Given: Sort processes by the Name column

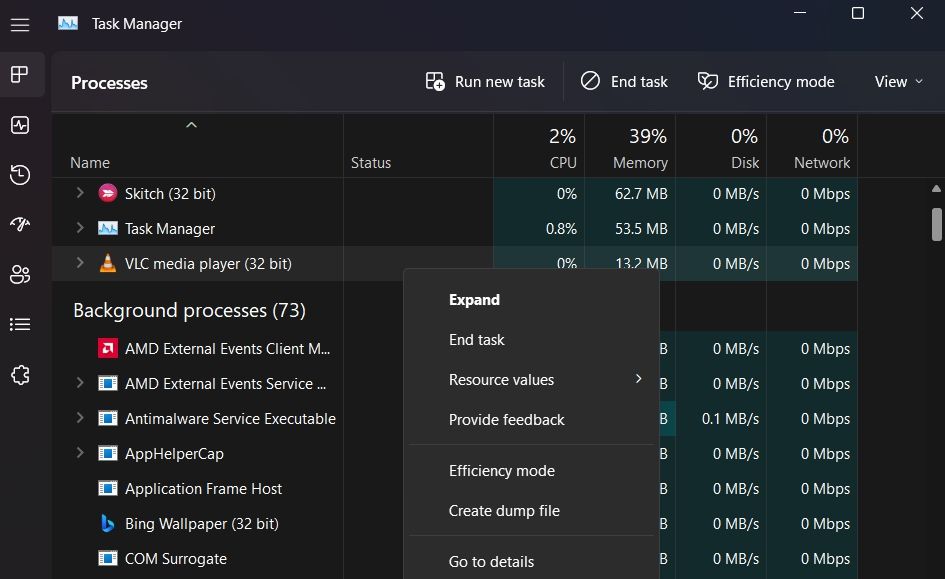Looking at the screenshot, I should 198,145.
